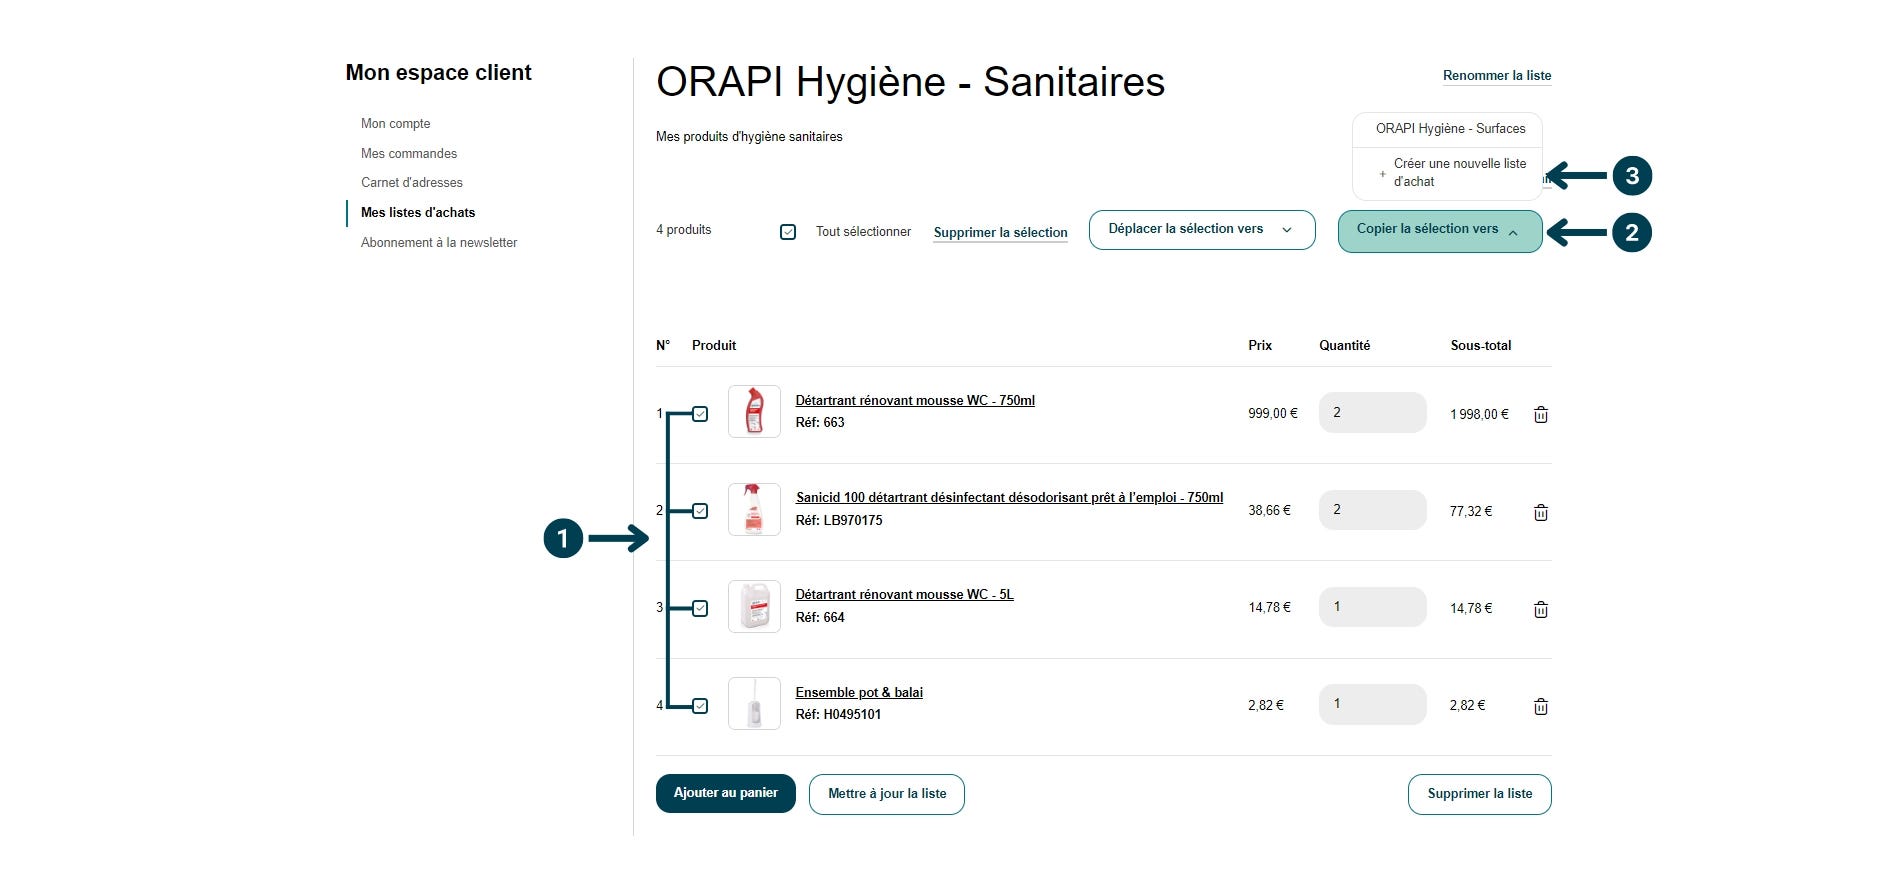This screenshot has width=1896, height=875.
Task: Click the Sanicid 100 spray bottle thumbnail
Action: 754,510
